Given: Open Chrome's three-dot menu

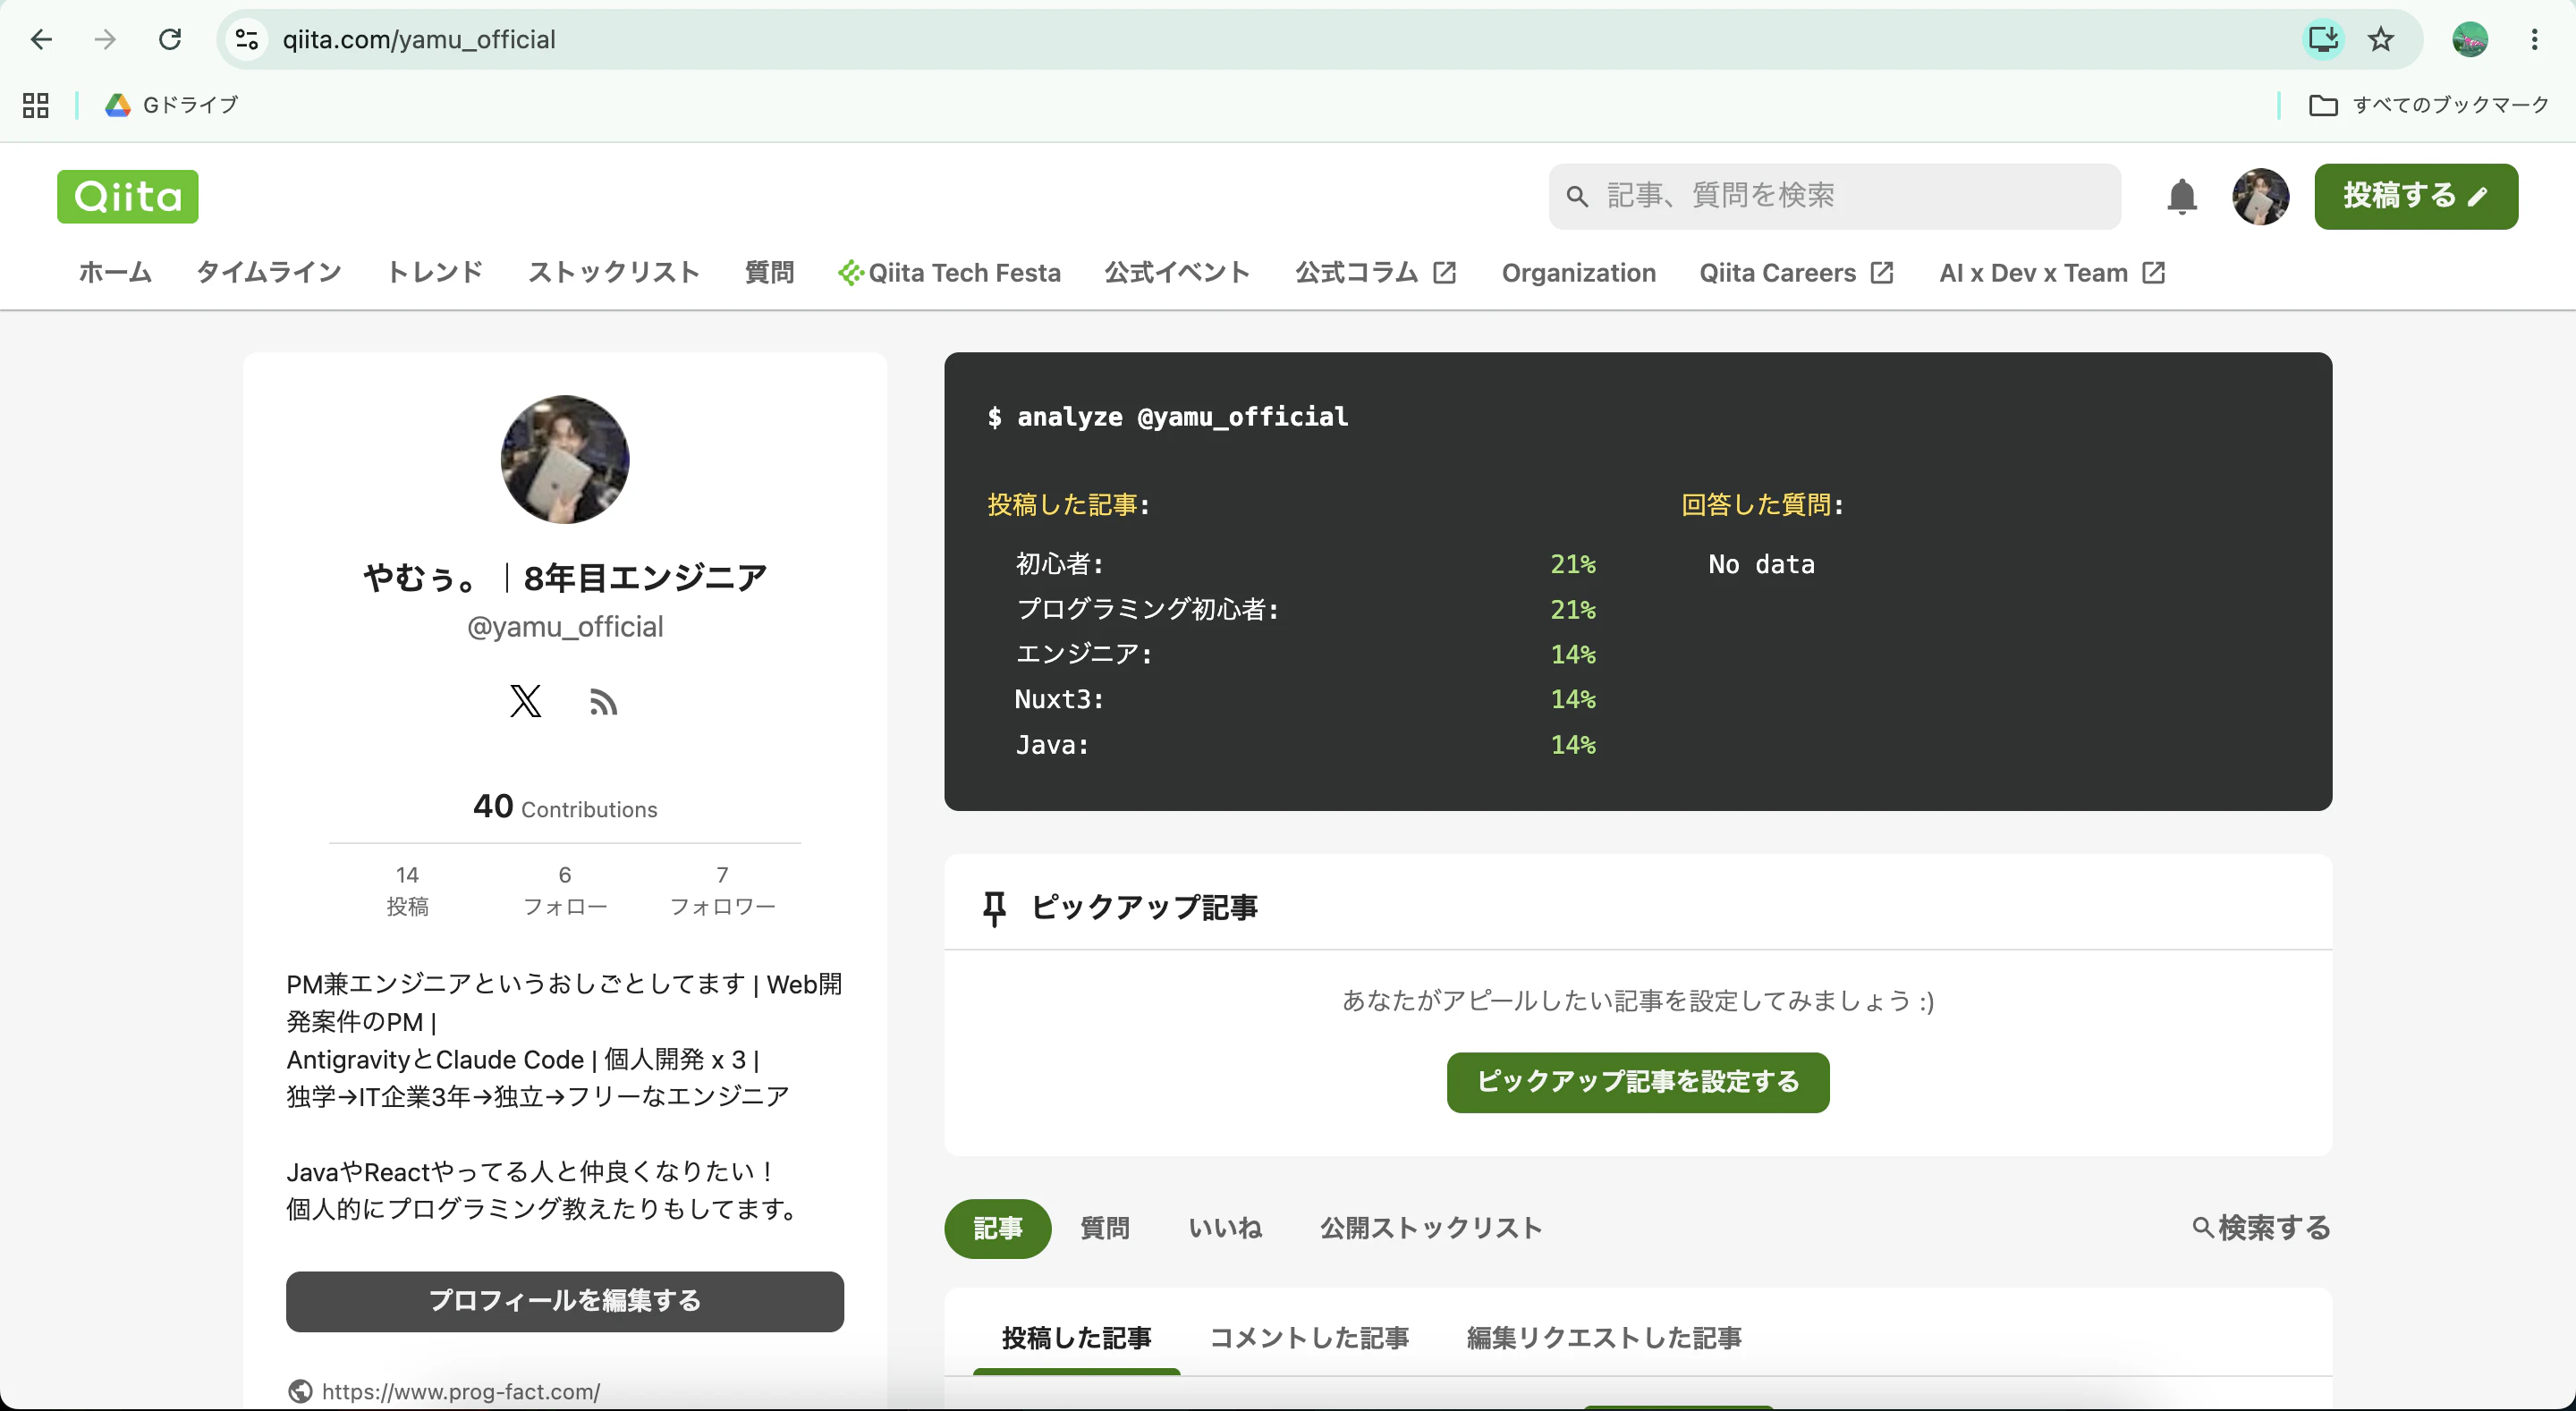Looking at the screenshot, I should pyautogui.click(x=2534, y=39).
